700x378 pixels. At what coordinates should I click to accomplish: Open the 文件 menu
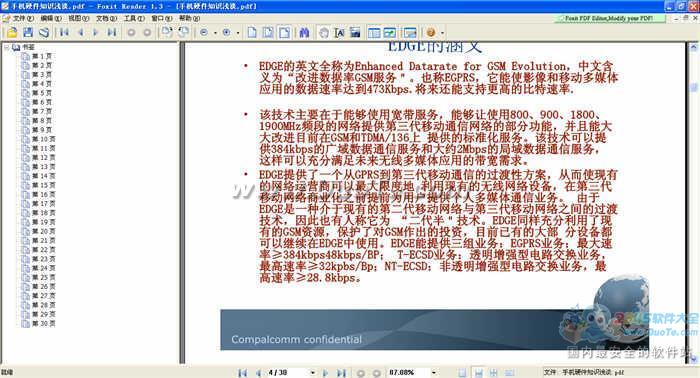tap(21, 18)
